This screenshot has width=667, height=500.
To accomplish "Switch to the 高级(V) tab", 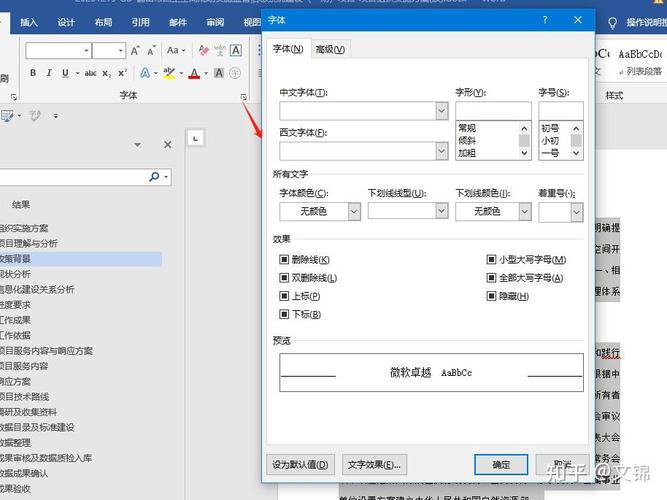I will pyautogui.click(x=330, y=50).
